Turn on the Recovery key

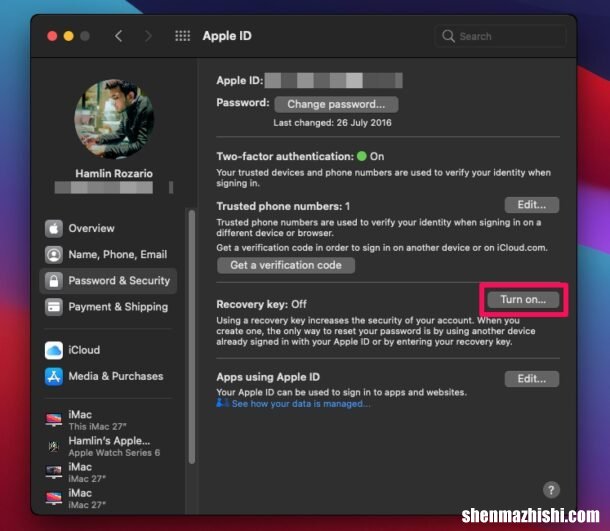(x=523, y=300)
